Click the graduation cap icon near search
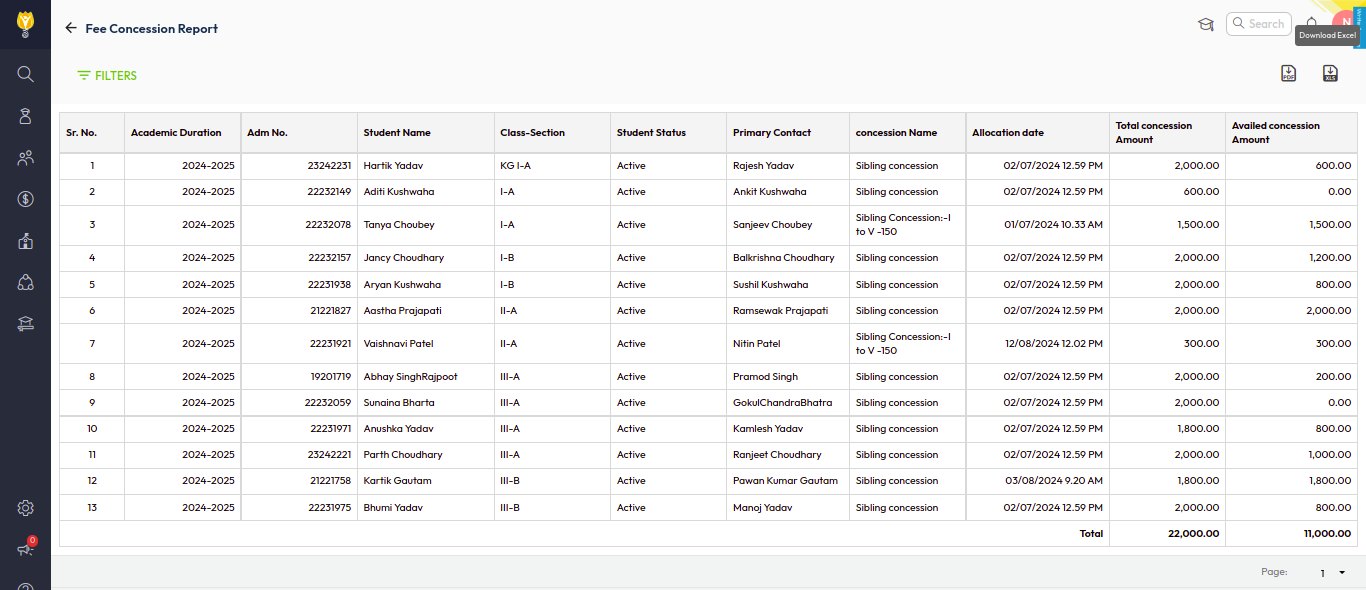 click(1206, 24)
